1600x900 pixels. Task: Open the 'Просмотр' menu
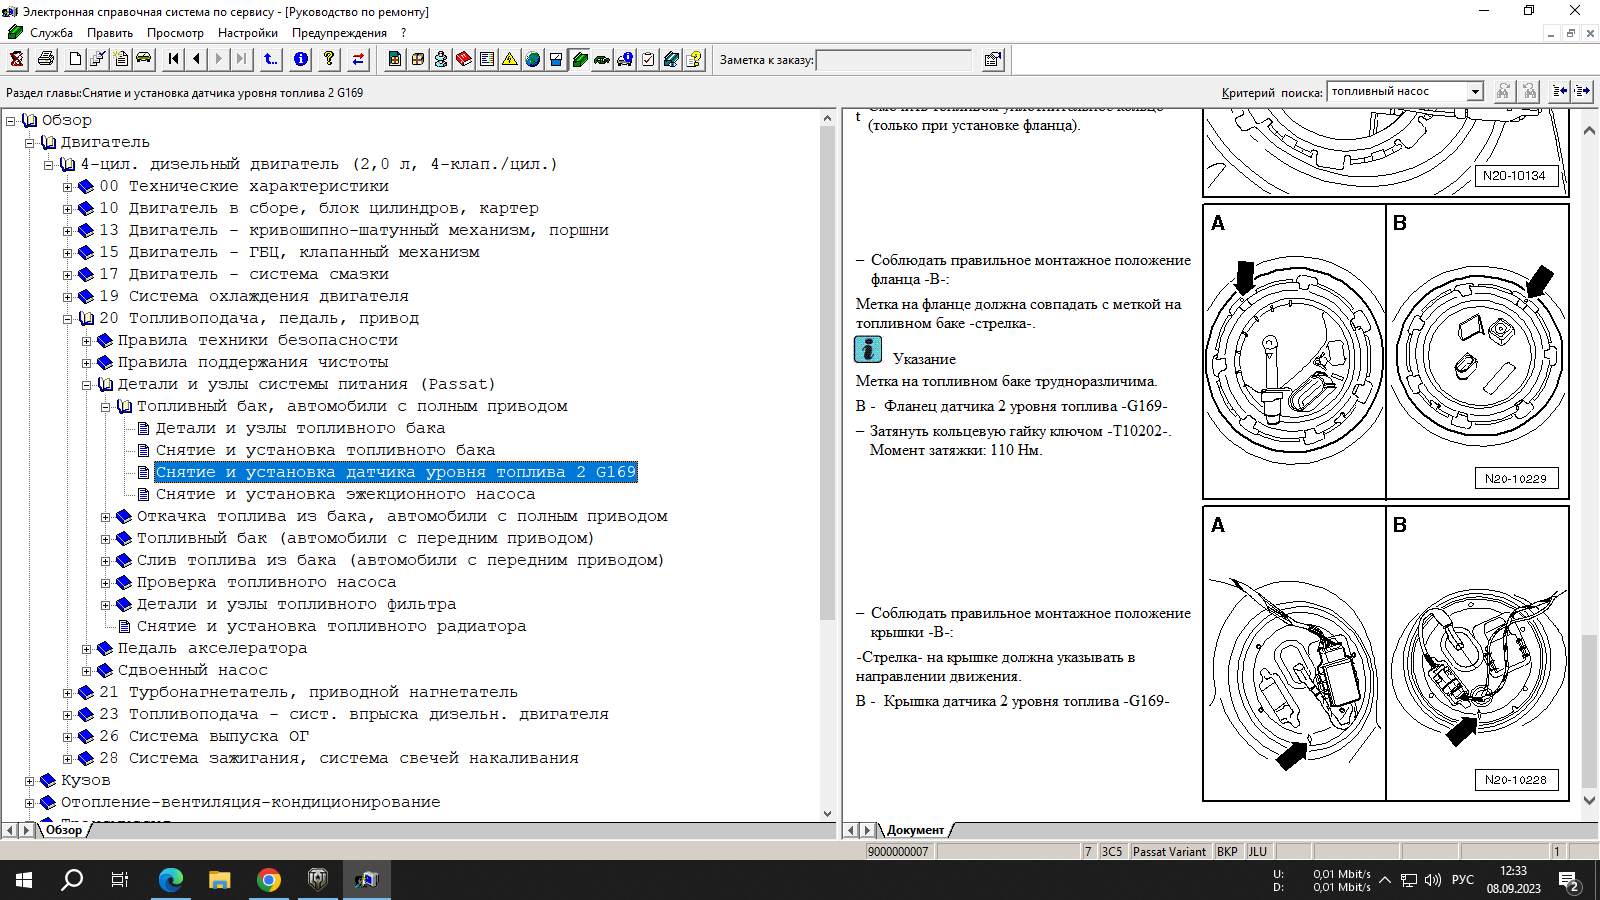(175, 33)
